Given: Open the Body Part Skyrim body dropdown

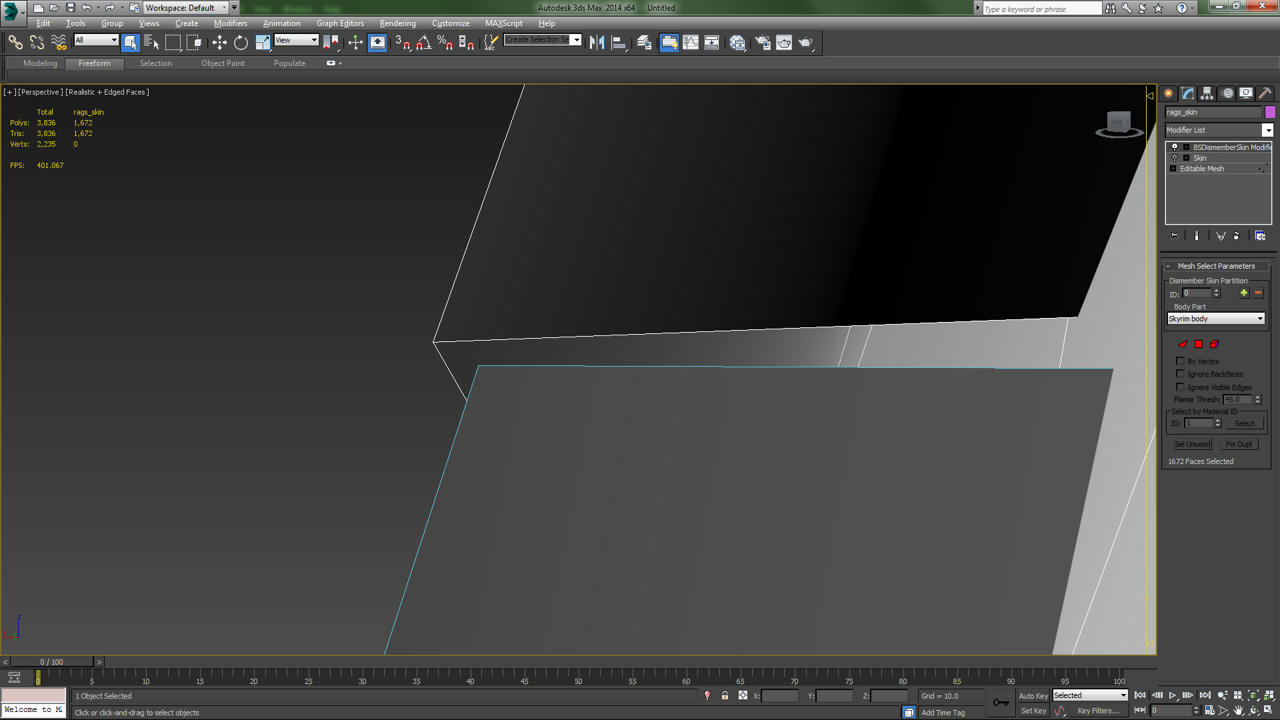Looking at the screenshot, I should (x=1216, y=319).
